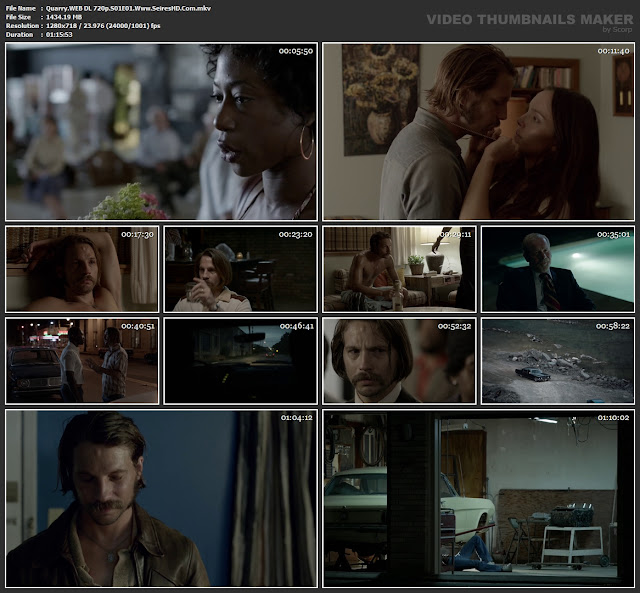The width and height of the screenshot is (640, 593).
Task: Click the timestamp 00:05:50
Action: [296, 51]
